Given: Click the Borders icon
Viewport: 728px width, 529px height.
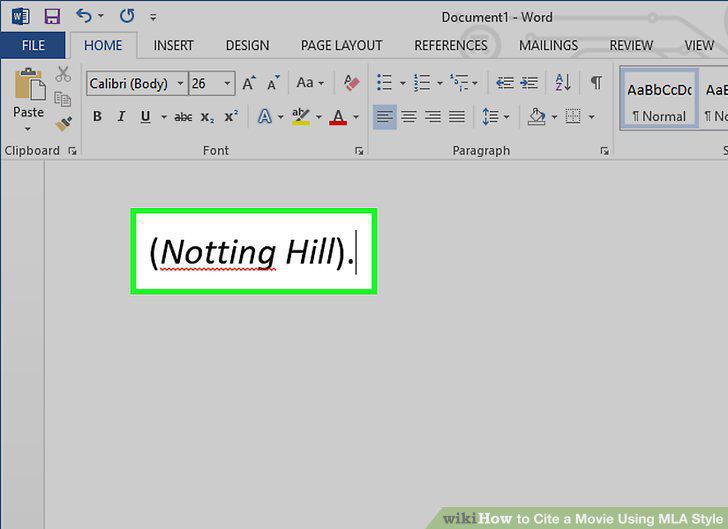Looking at the screenshot, I should [573, 117].
